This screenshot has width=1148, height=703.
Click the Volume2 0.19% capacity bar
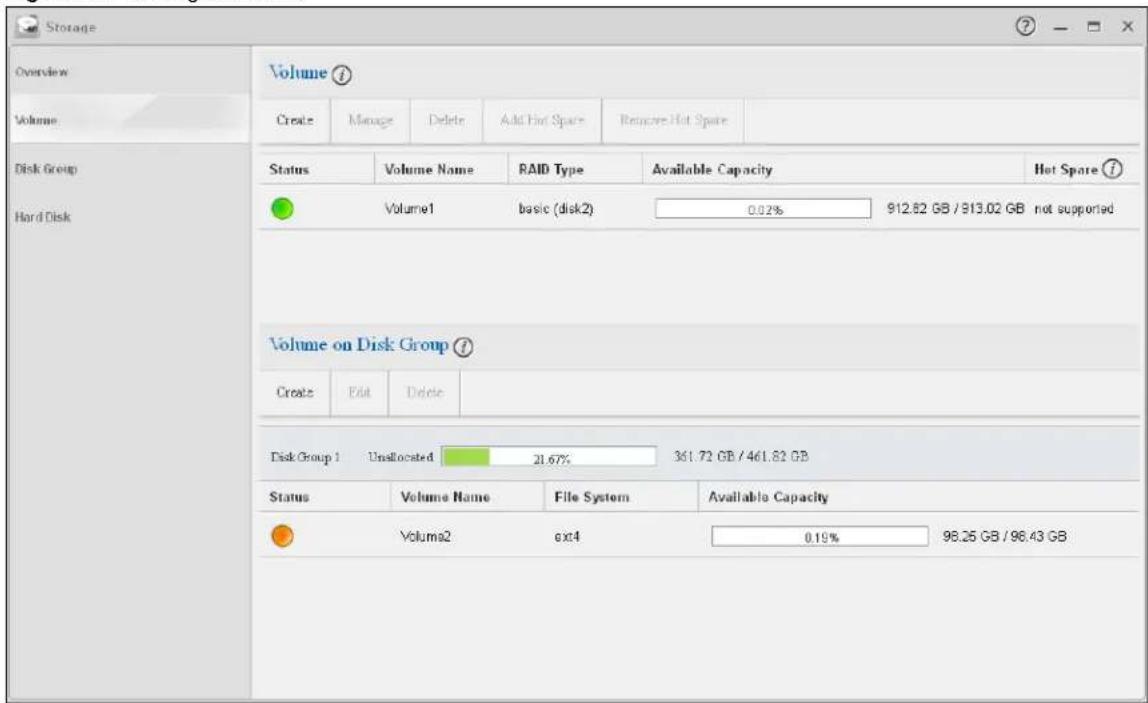[x=819, y=536]
